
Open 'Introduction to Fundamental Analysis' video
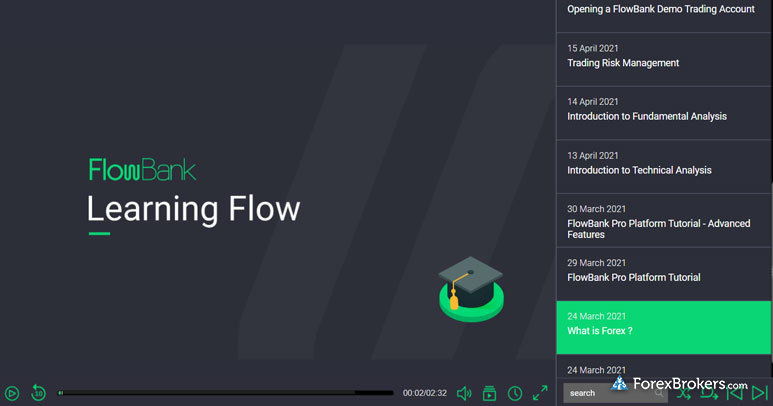[663, 113]
